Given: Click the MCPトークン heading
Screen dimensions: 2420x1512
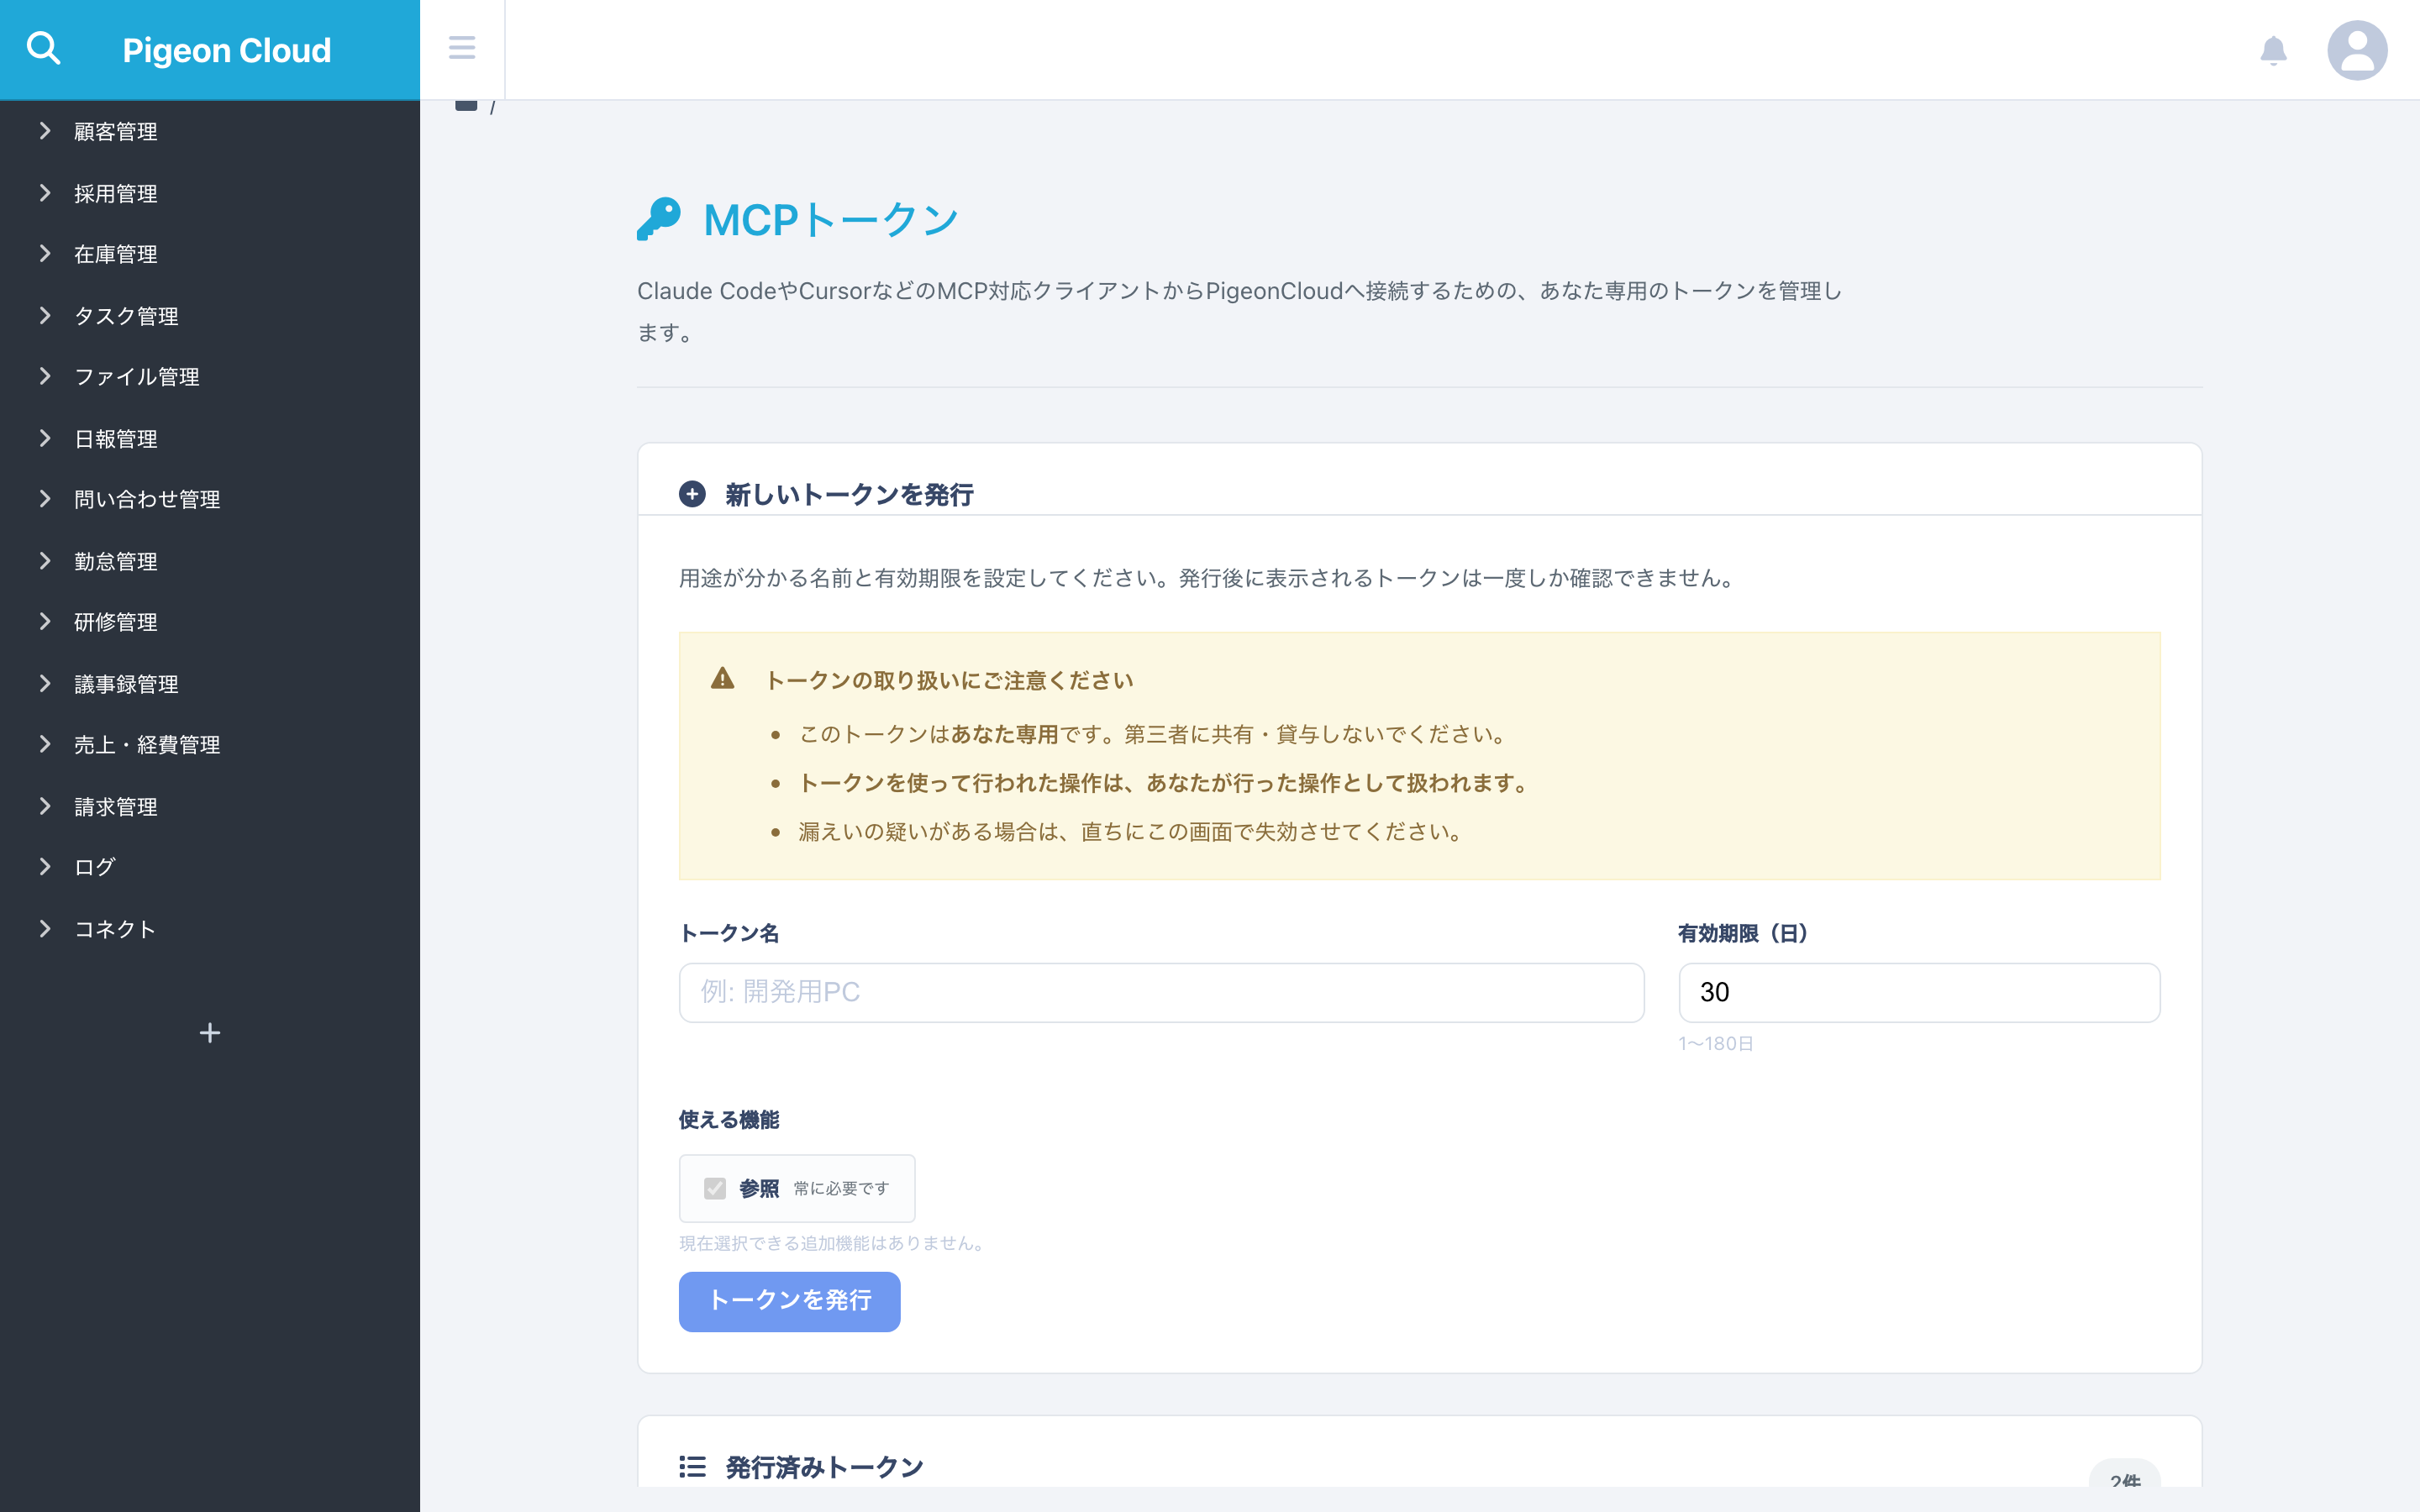Looking at the screenshot, I should click(831, 220).
